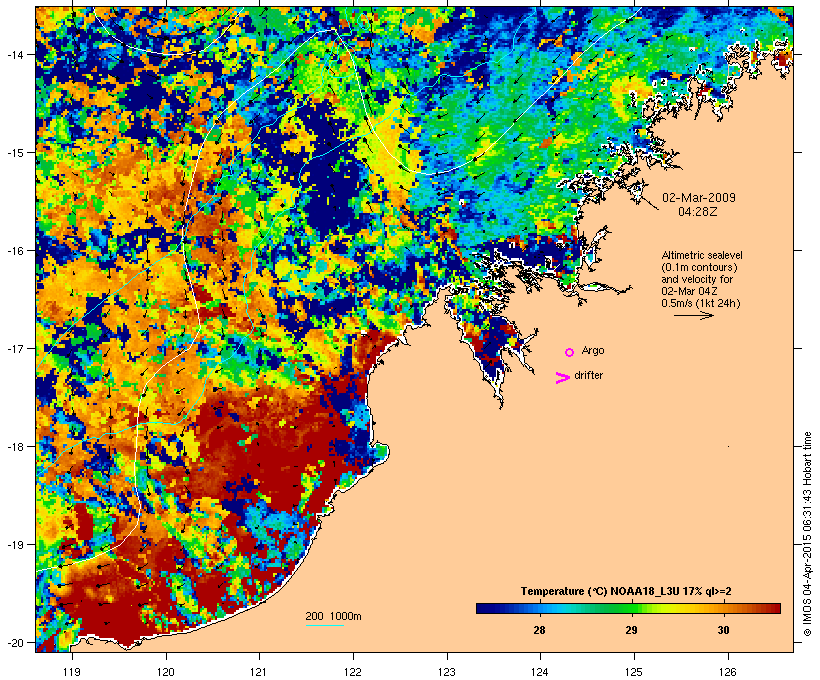
Task: Click the 'drifter' legend label
Action: [588, 375]
